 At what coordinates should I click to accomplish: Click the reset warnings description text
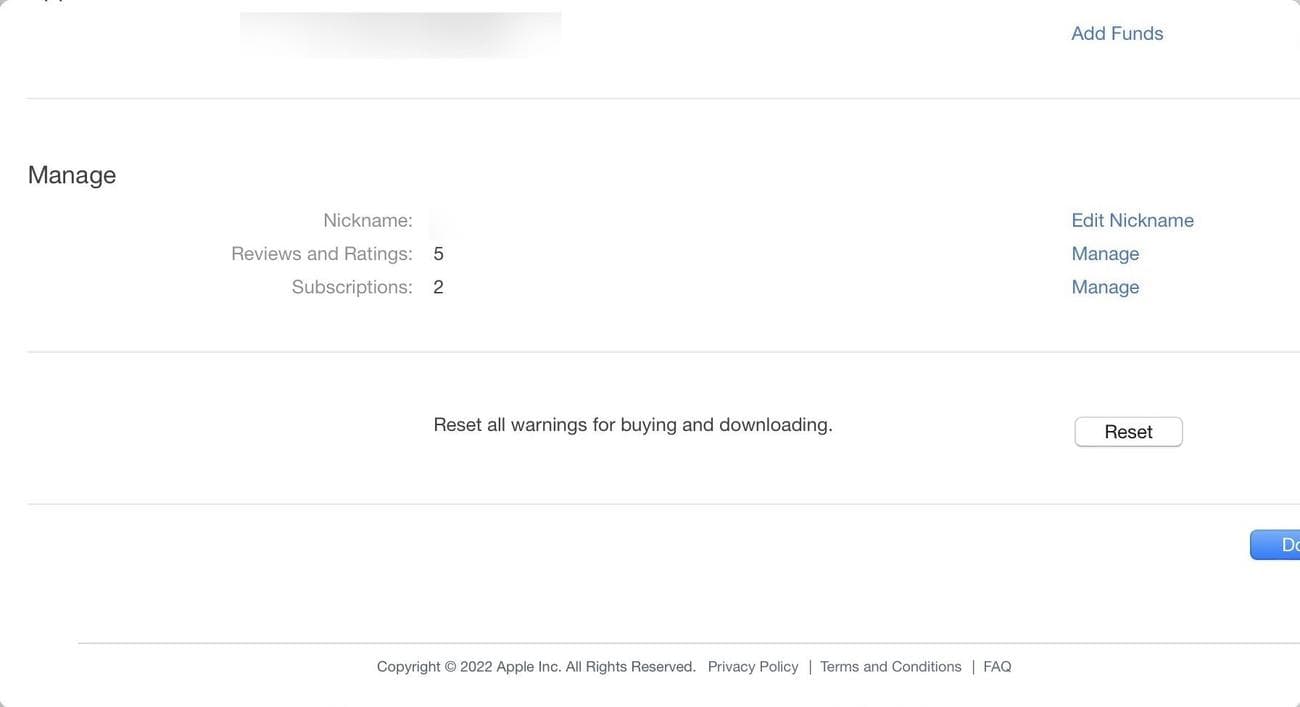point(632,425)
